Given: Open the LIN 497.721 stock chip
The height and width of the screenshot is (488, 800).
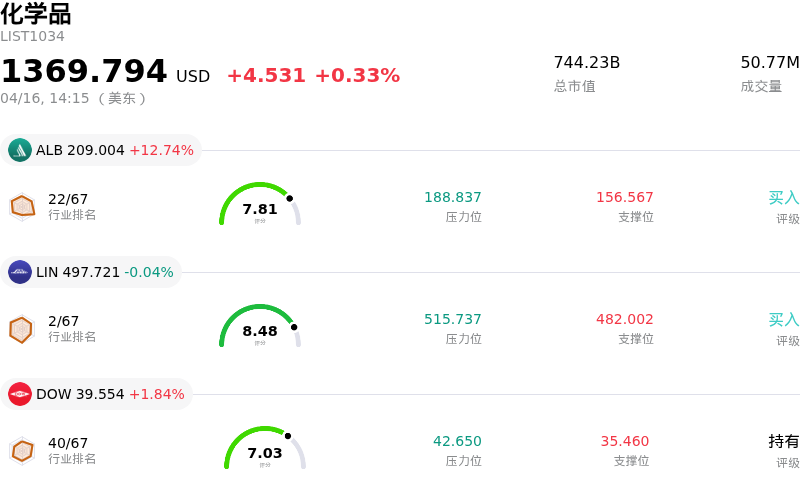Looking at the screenshot, I should point(91,272).
